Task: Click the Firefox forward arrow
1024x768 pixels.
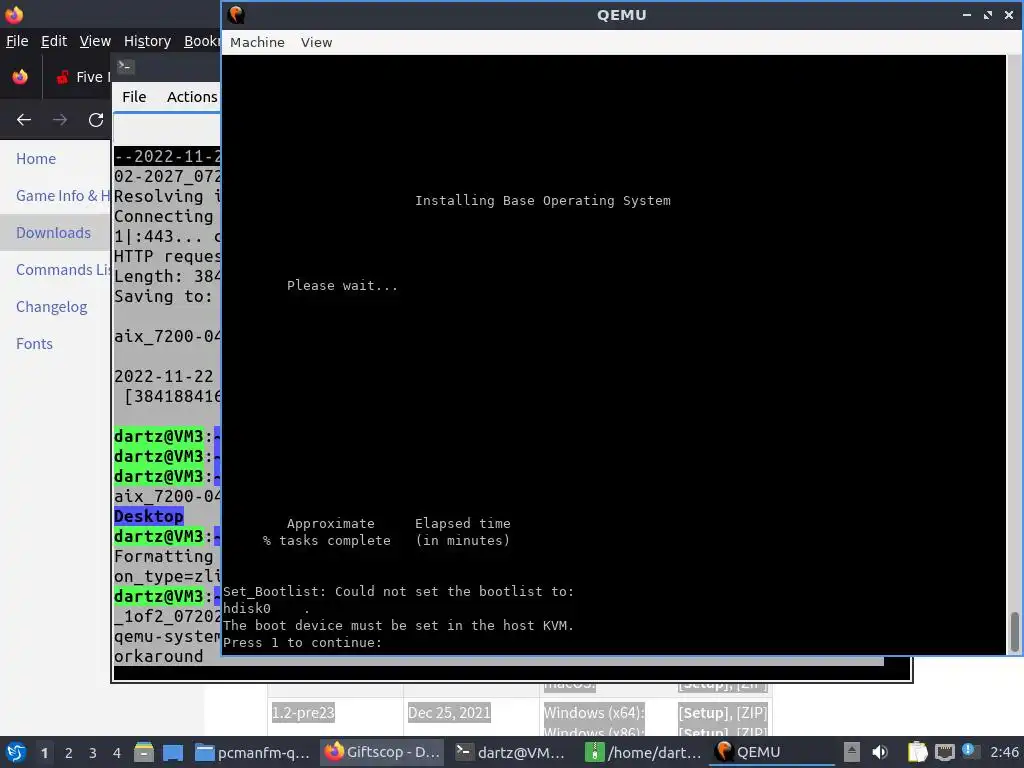Action: (59, 120)
